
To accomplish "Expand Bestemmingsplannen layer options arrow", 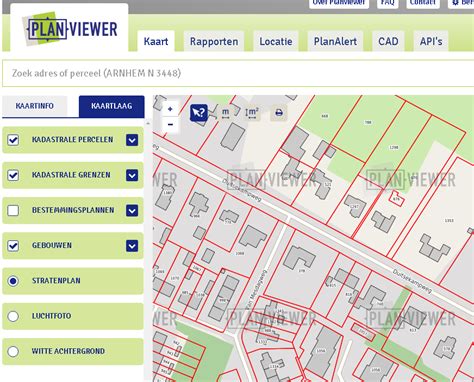I will [x=132, y=210].
